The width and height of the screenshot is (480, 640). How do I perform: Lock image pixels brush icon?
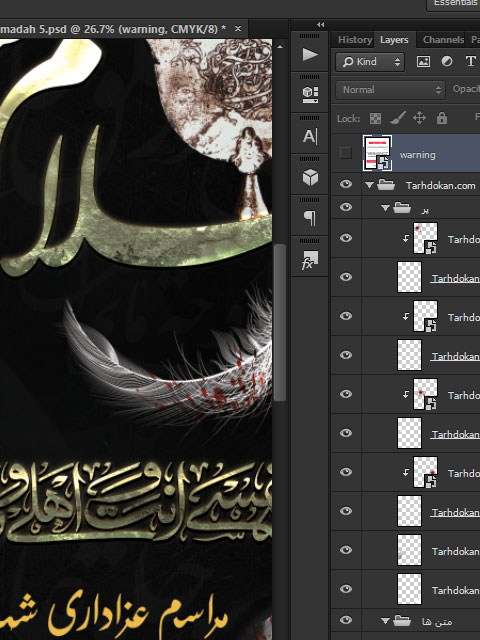click(x=398, y=118)
